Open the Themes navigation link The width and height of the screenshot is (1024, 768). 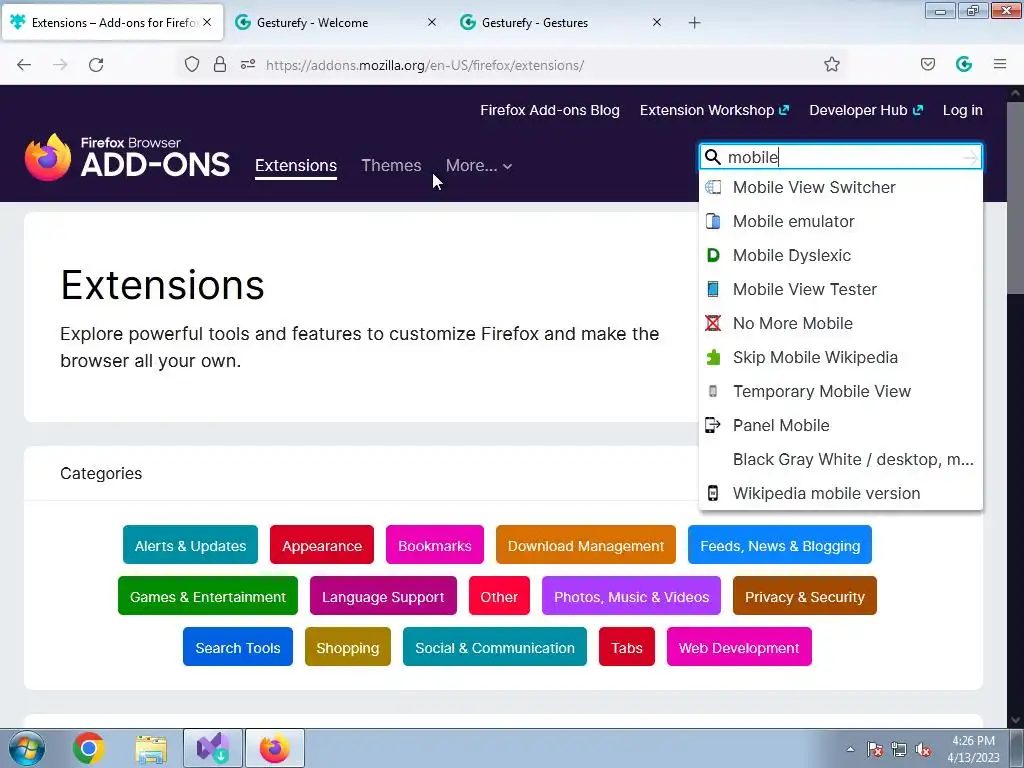tap(391, 166)
